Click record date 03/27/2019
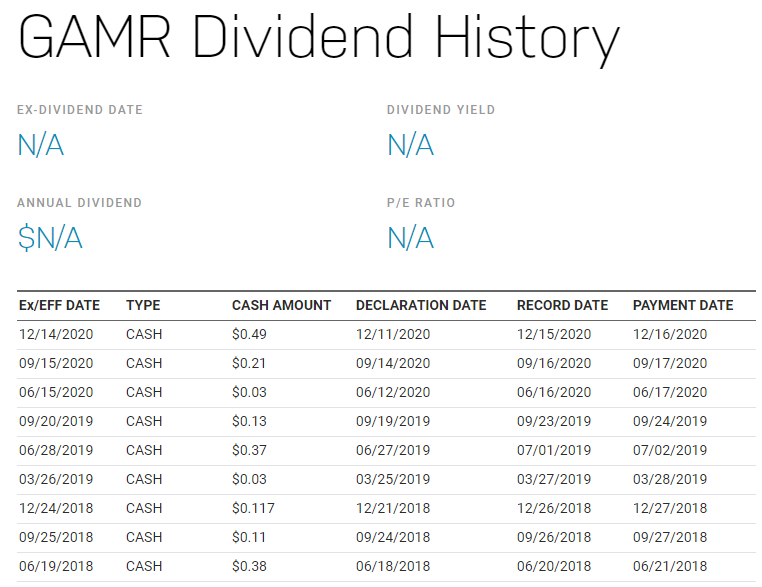Screen dimensions: 762x587 click(554, 479)
